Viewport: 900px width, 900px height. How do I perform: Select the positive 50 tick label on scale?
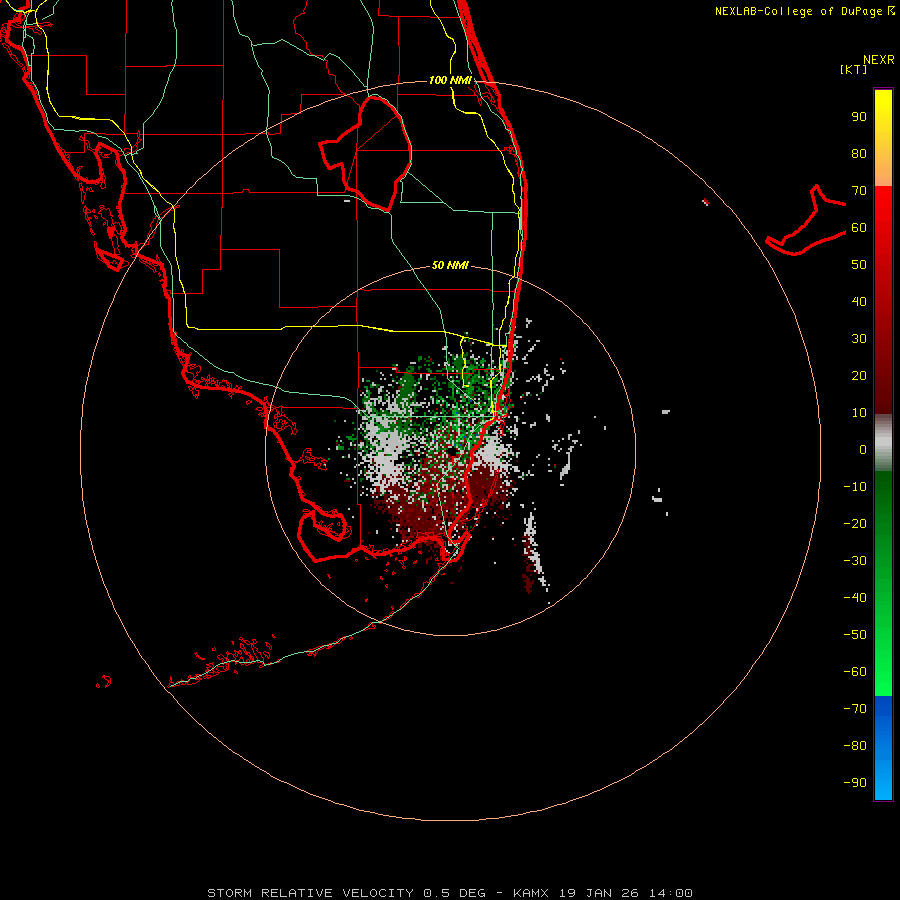coord(859,265)
